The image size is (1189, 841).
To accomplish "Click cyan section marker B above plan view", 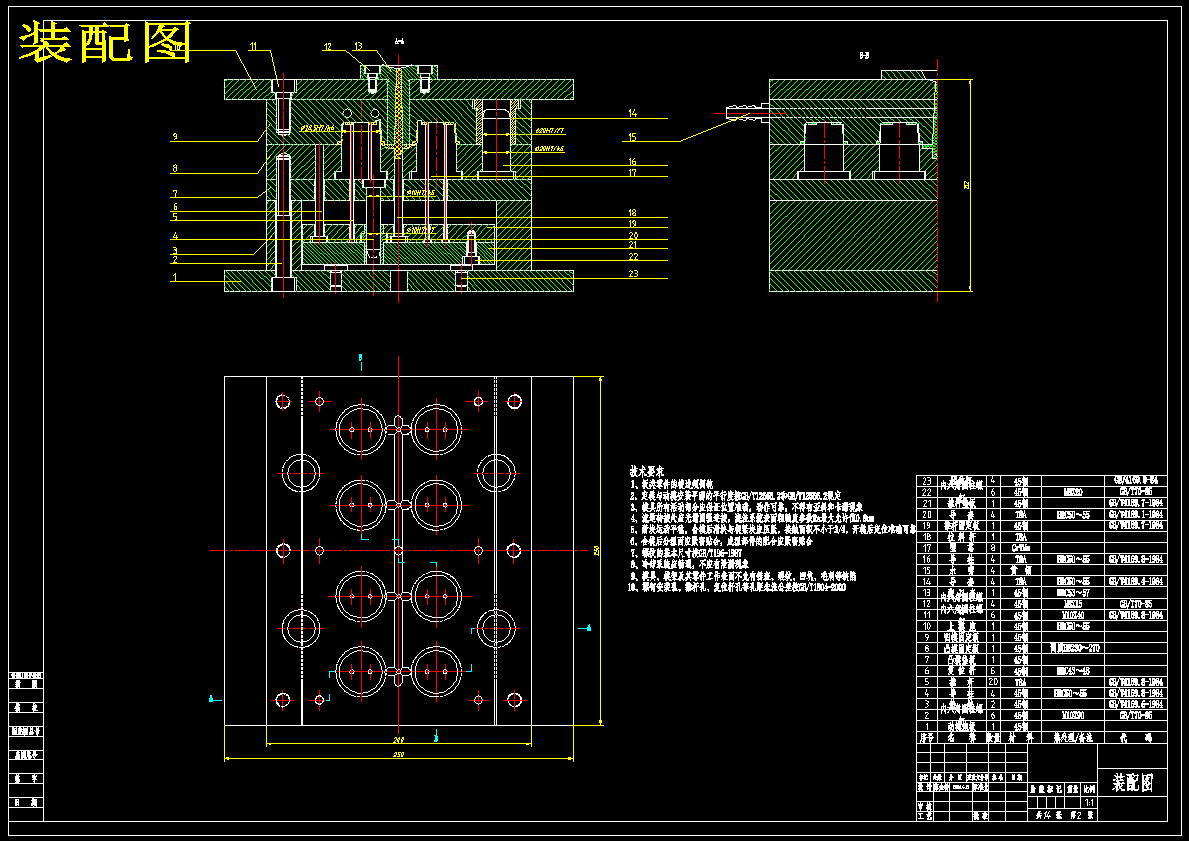I will point(361,357).
